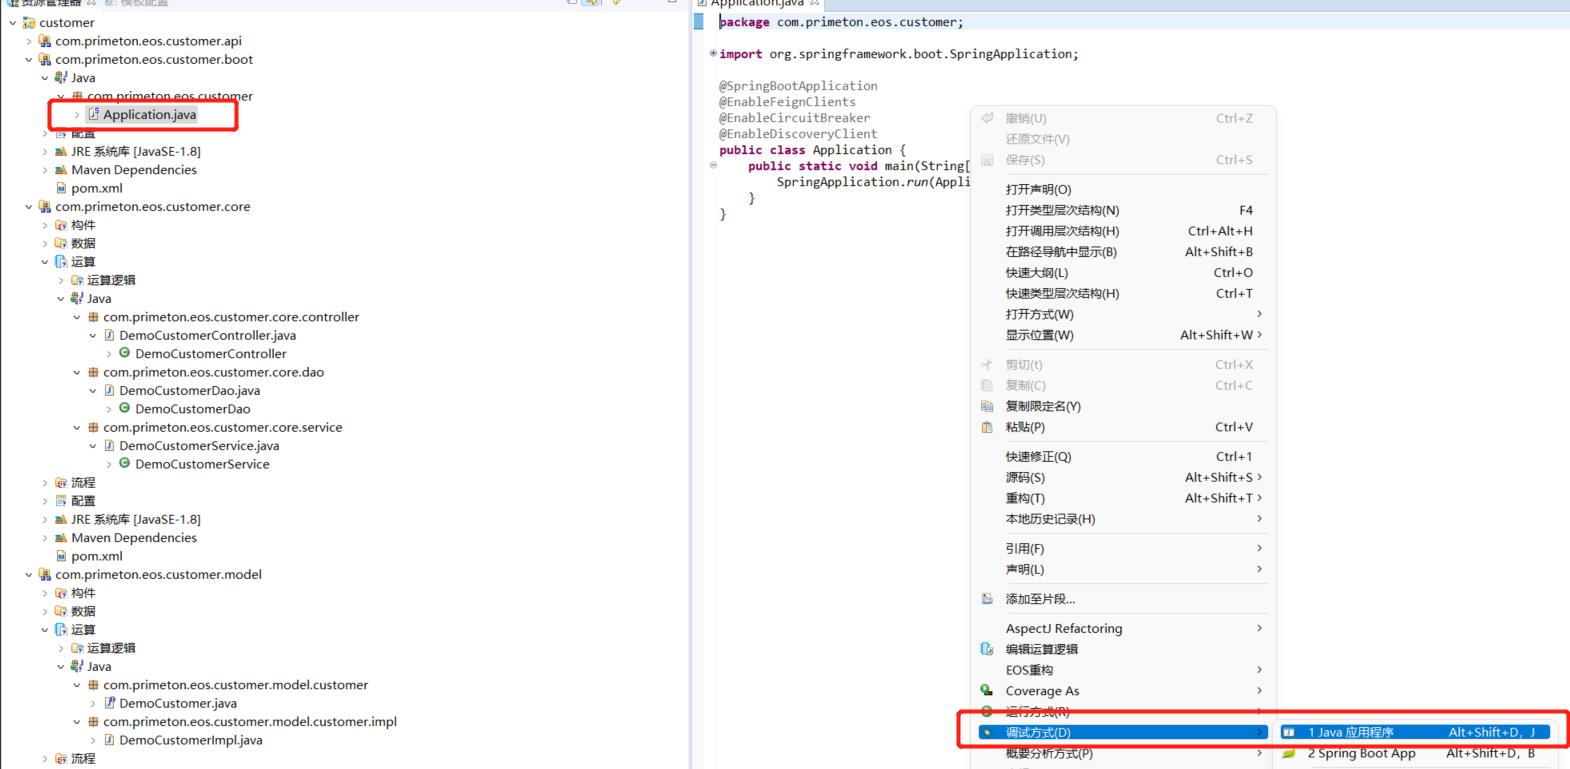Click the 添加至片段 icon in context menu
This screenshot has width=1570, height=769.
coord(987,599)
